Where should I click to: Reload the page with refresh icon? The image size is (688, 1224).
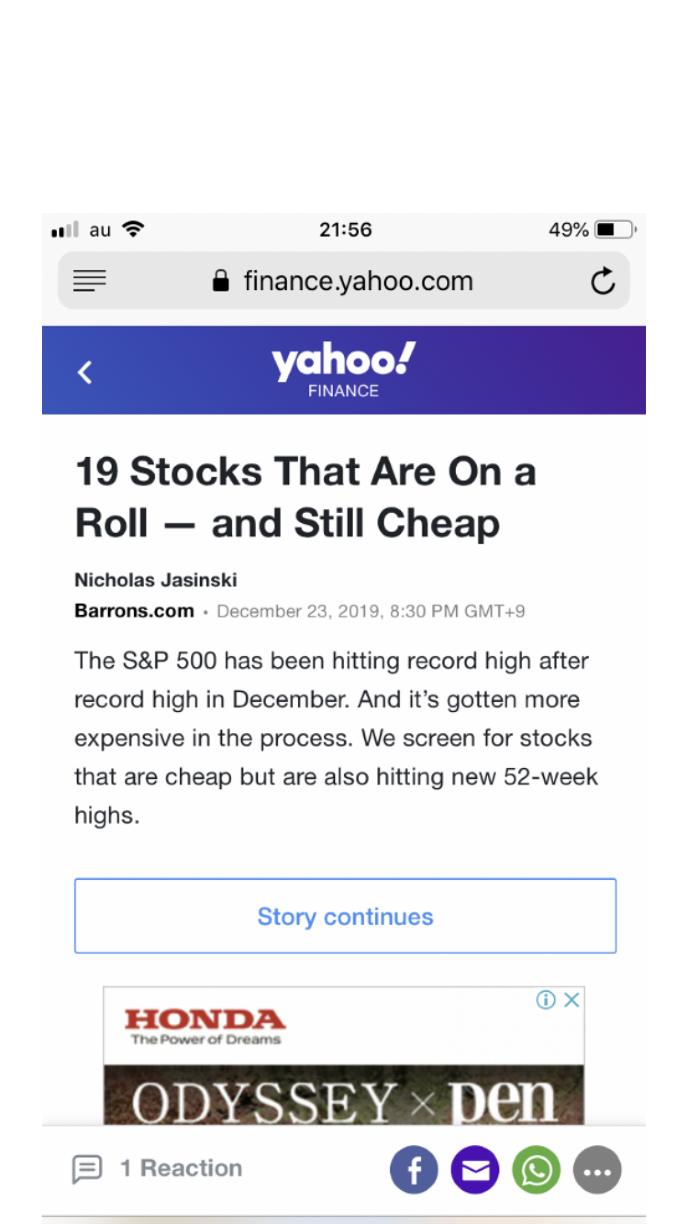602,281
